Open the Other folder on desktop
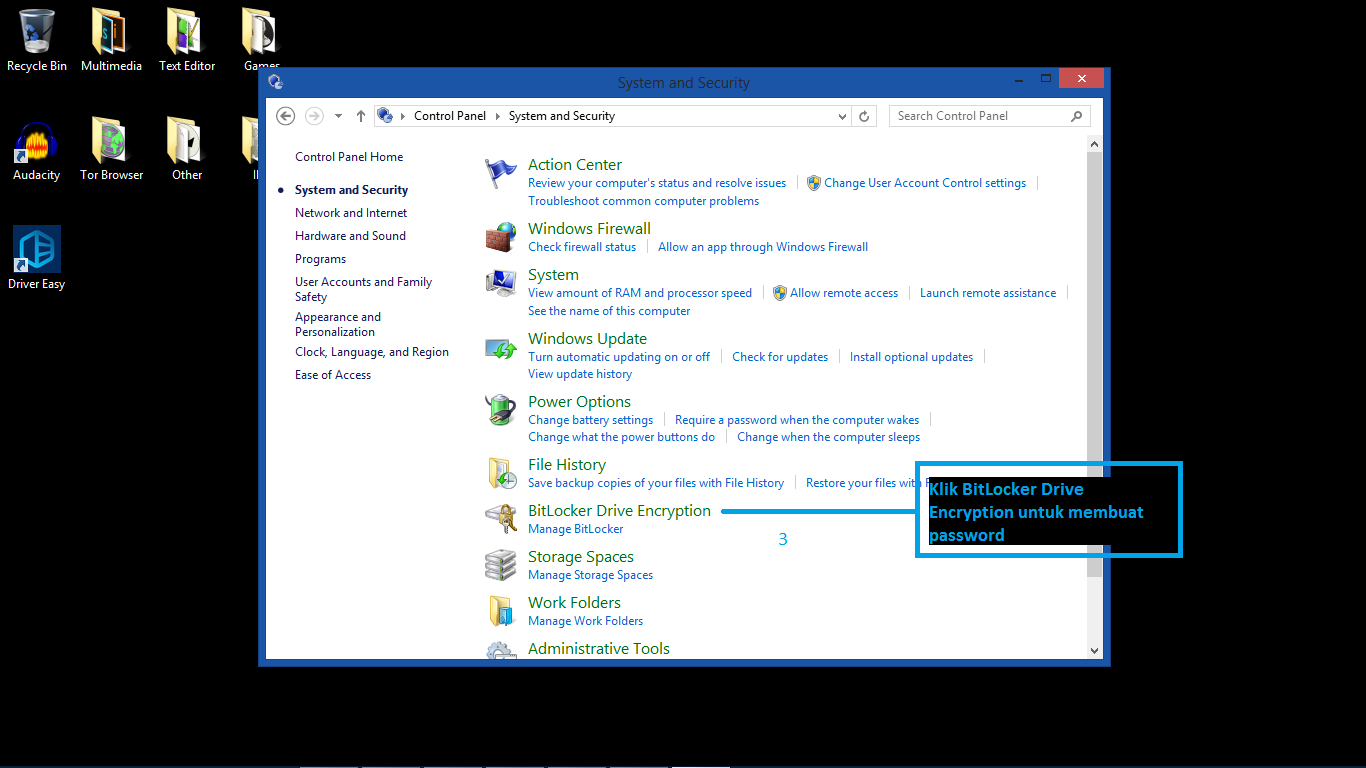This screenshot has width=1366, height=768. (x=187, y=150)
